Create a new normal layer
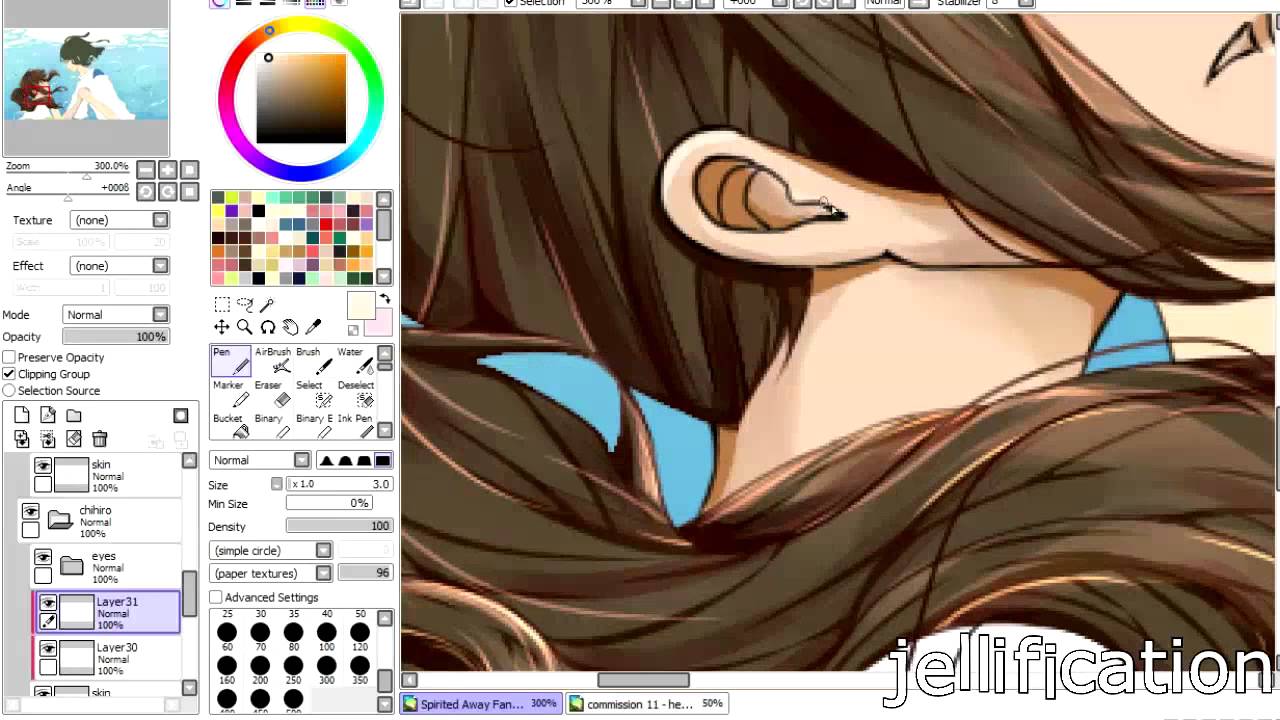The width and height of the screenshot is (1280, 720). click(22, 415)
